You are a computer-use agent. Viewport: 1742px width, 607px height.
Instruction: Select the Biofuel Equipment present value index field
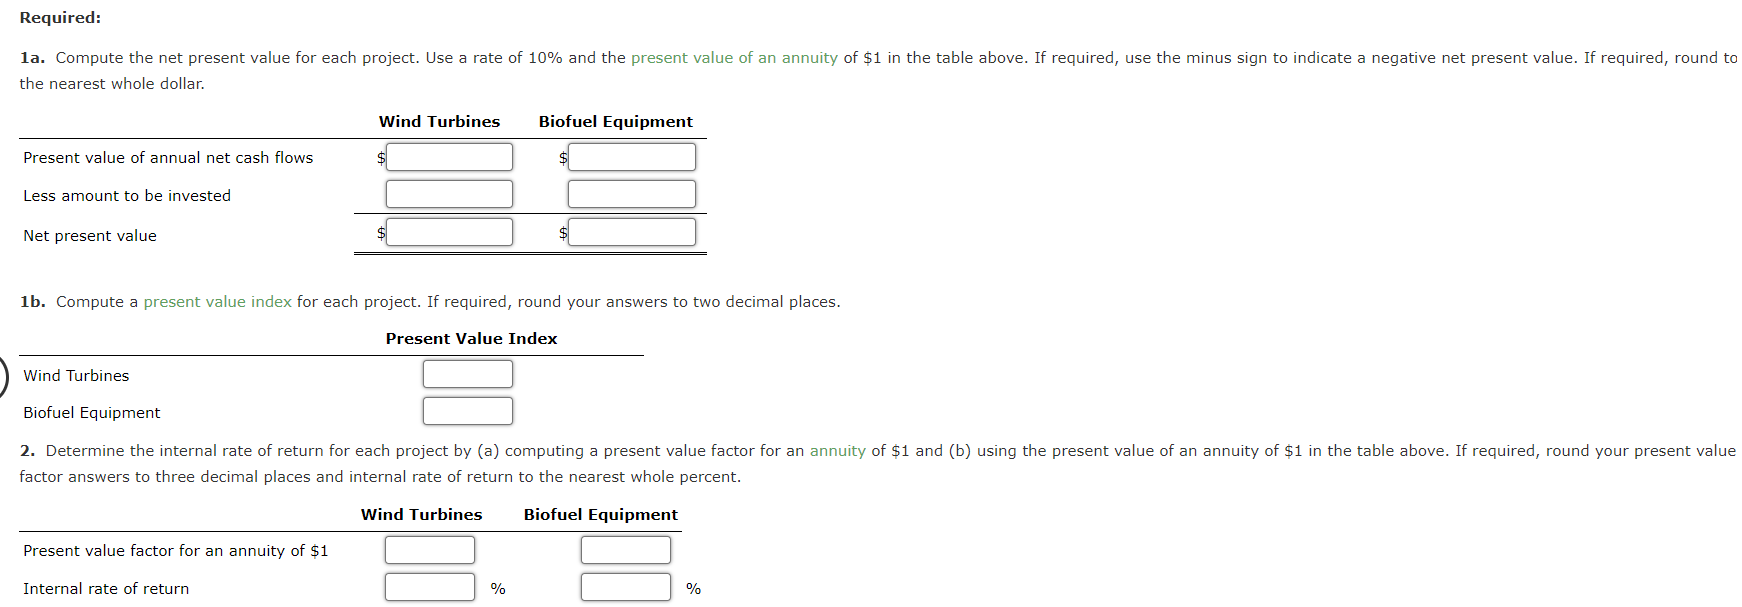[467, 410]
